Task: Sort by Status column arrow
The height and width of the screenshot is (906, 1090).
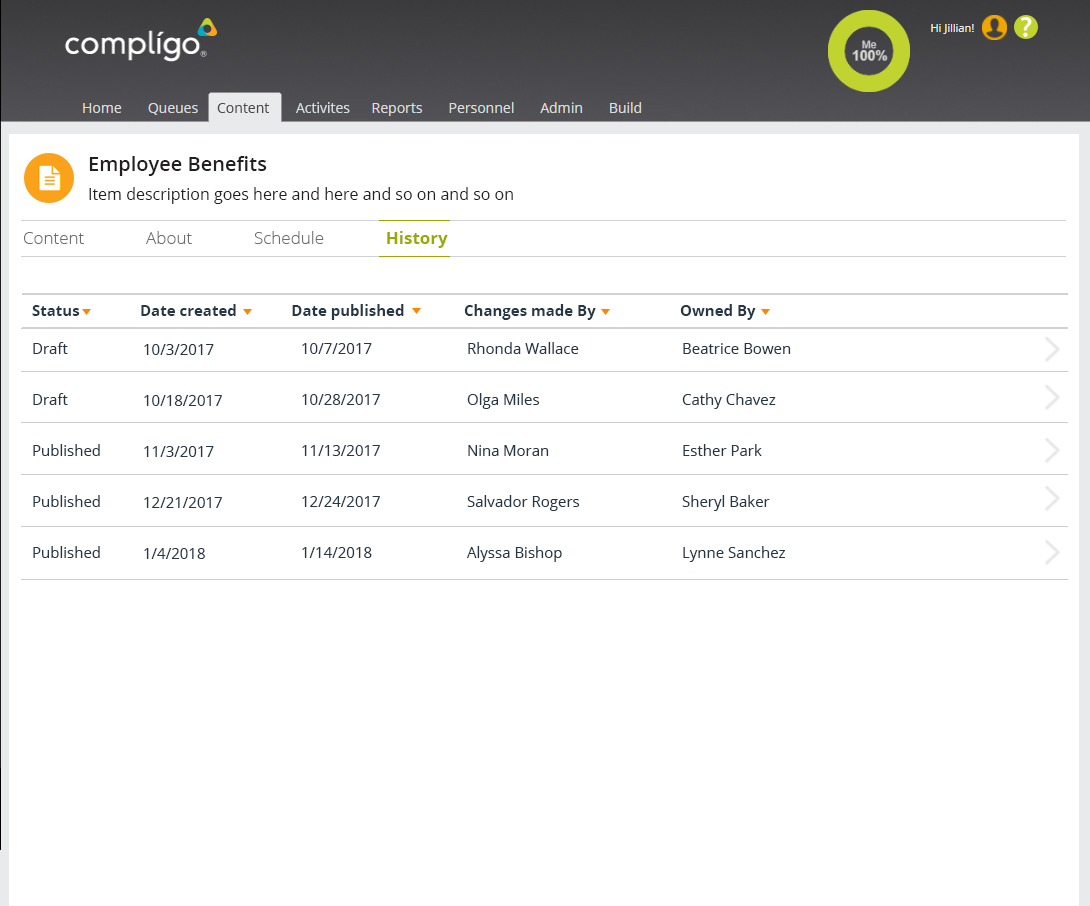Action: click(x=87, y=312)
